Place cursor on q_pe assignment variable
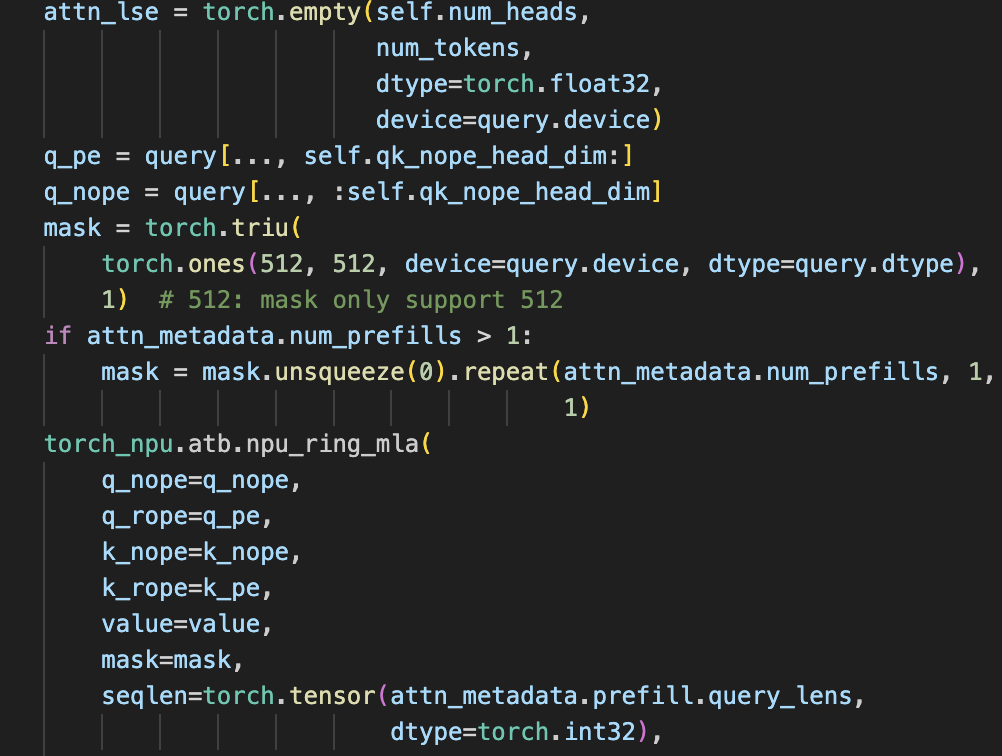 72,157
